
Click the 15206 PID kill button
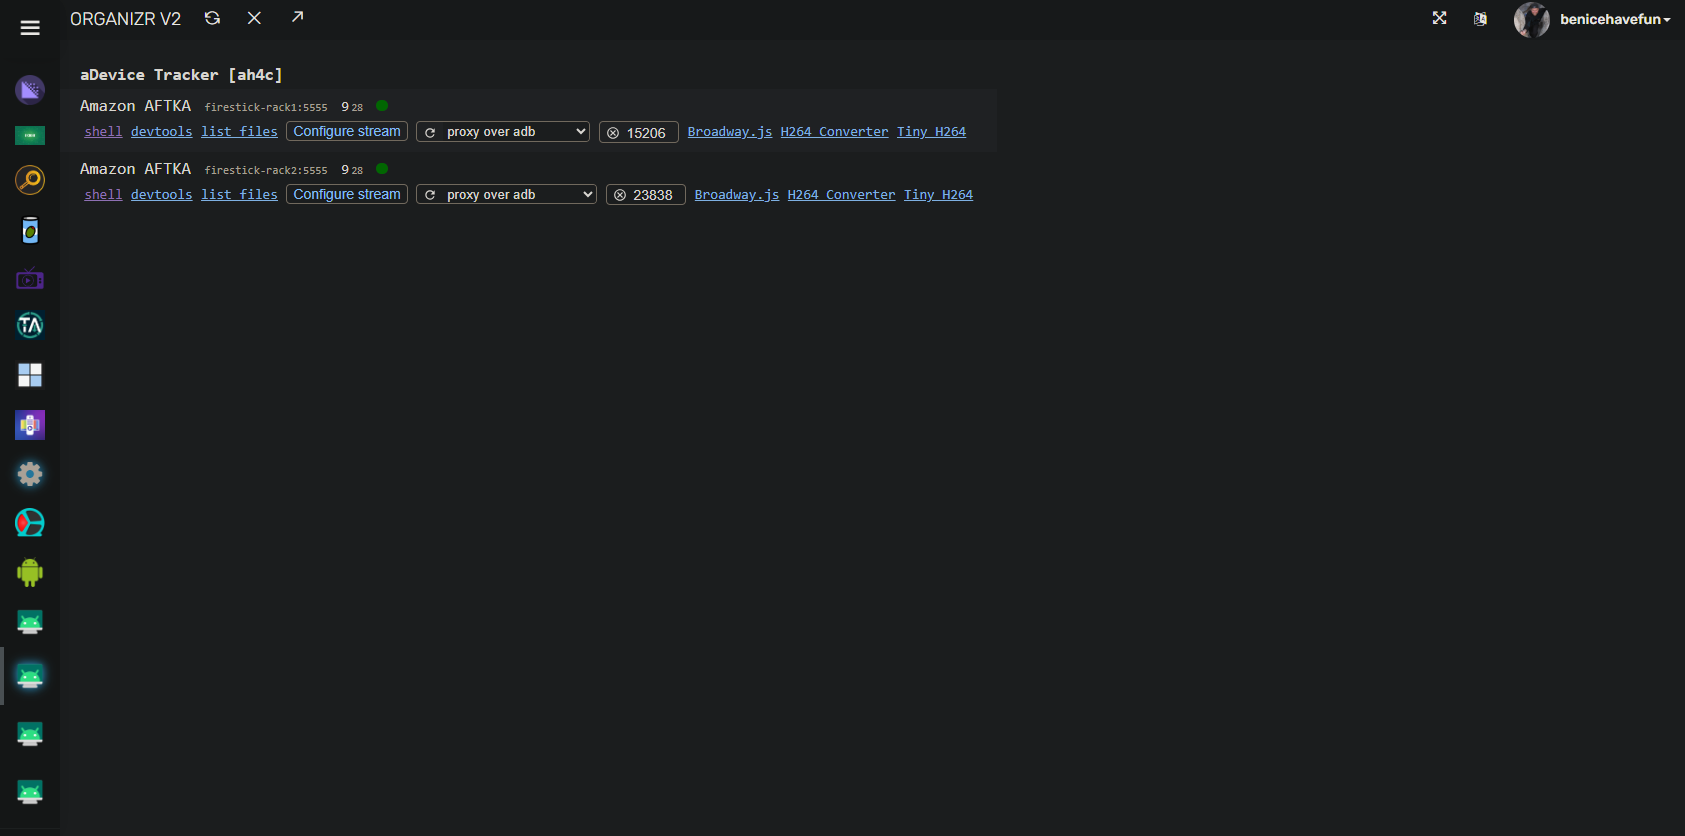tap(639, 133)
